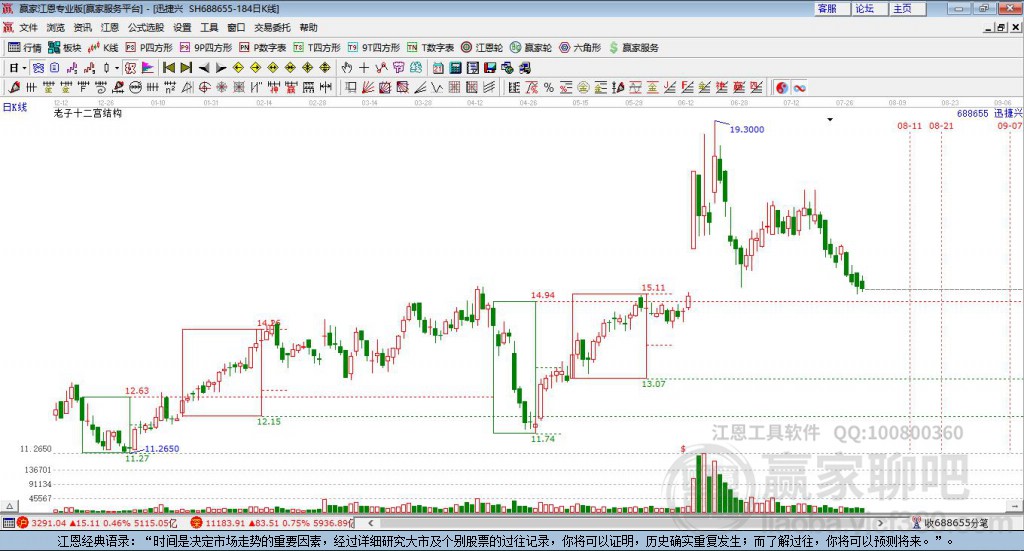
Task: Toggle the yin-yang indicator button
Action: 782,87
